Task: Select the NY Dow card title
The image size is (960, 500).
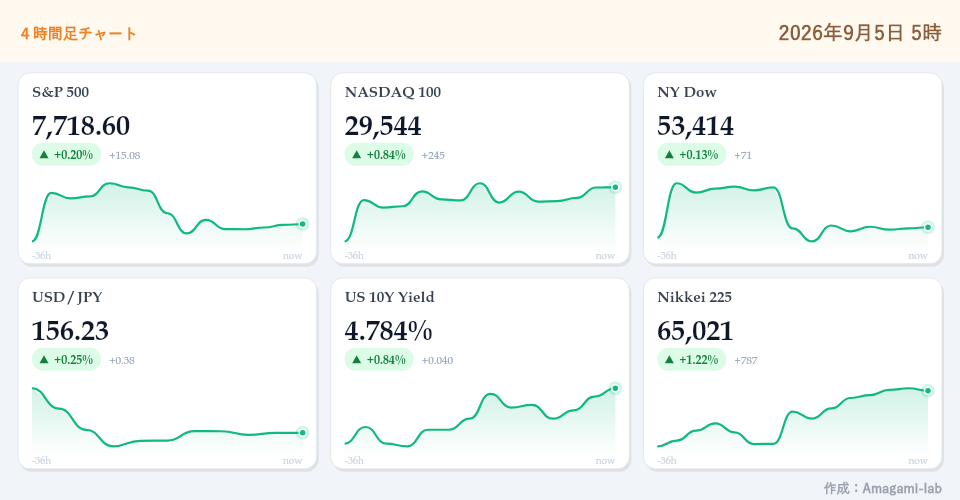Action: tap(686, 92)
